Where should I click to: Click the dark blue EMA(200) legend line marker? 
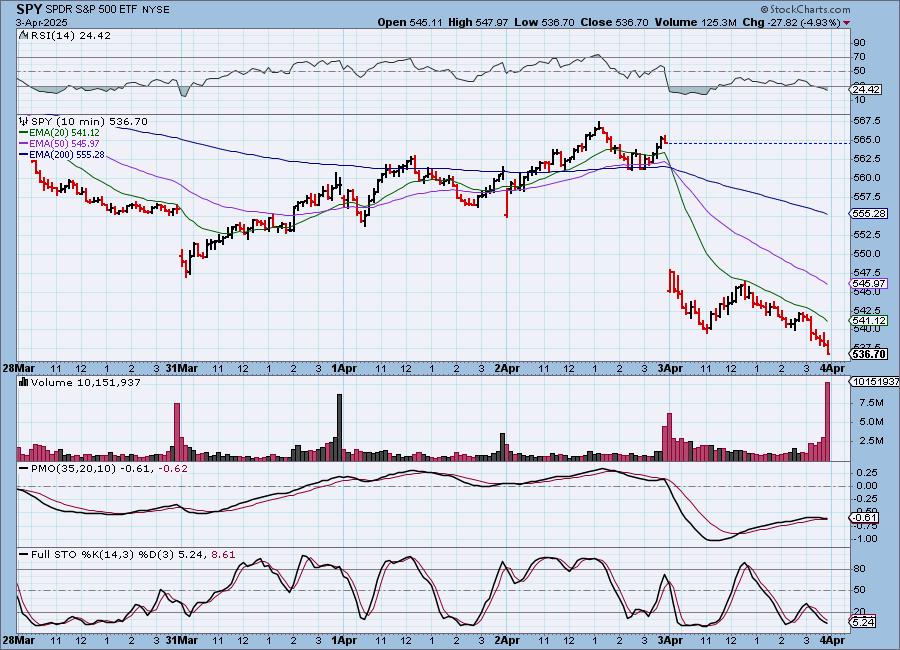pos(24,154)
